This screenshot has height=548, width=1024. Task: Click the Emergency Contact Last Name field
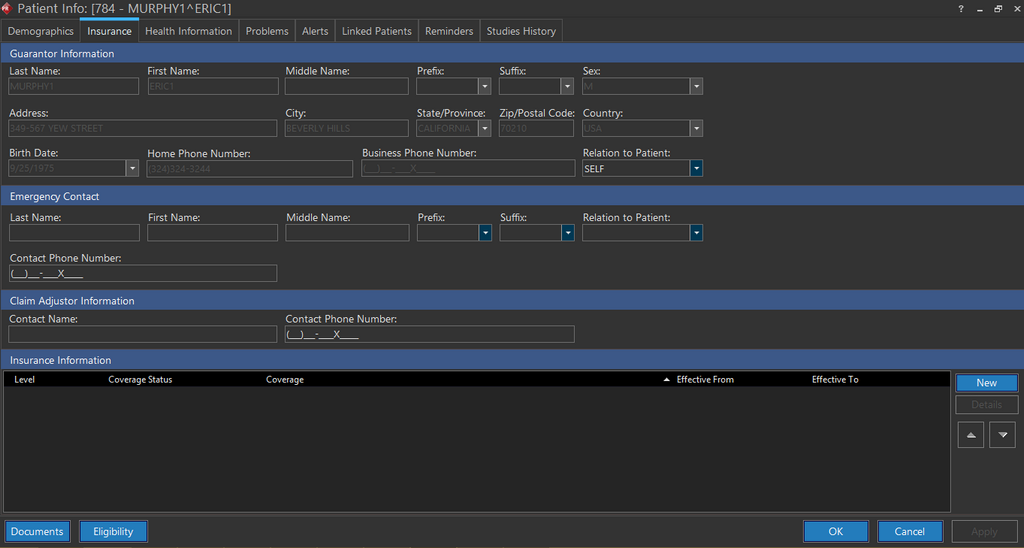(74, 233)
